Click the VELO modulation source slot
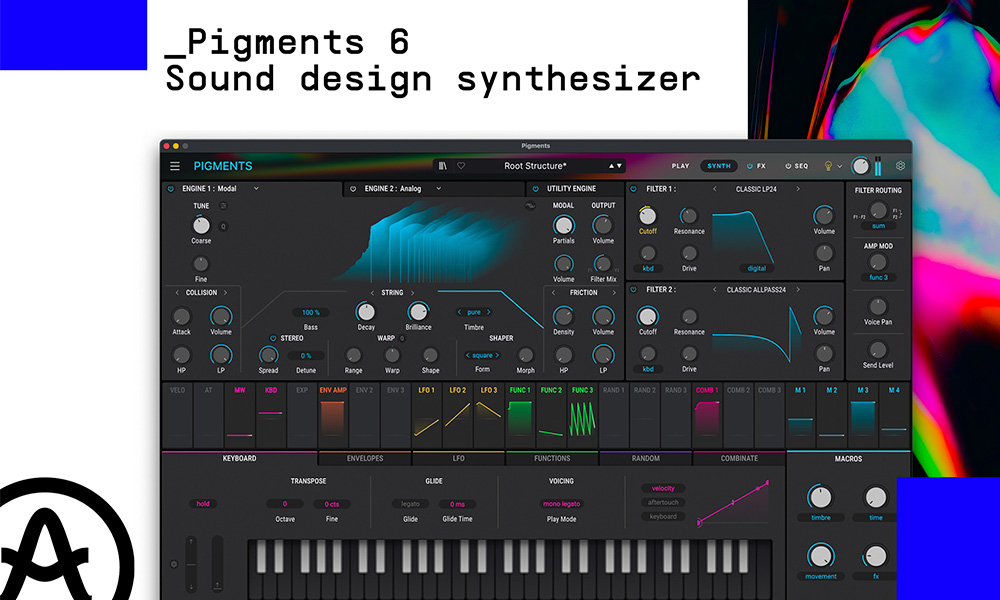Screen dimensions: 1000x600 pyautogui.click(x=177, y=416)
